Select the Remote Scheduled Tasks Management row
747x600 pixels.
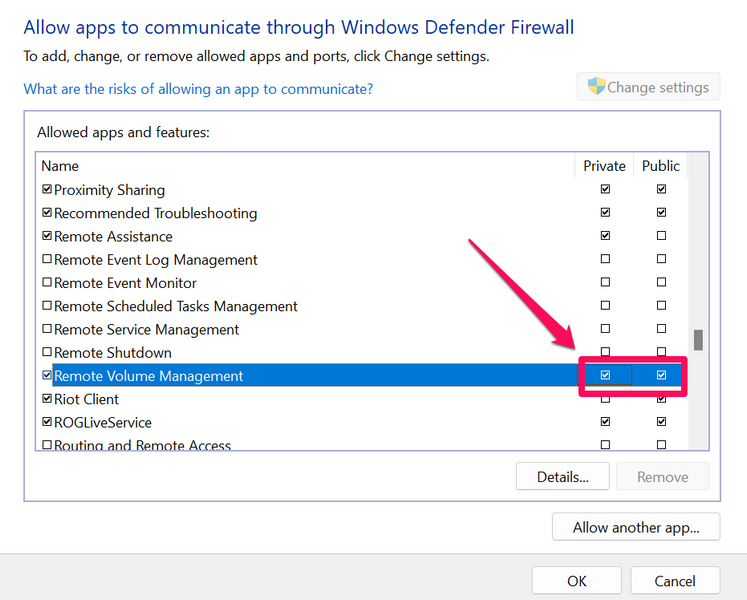click(175, 306)
